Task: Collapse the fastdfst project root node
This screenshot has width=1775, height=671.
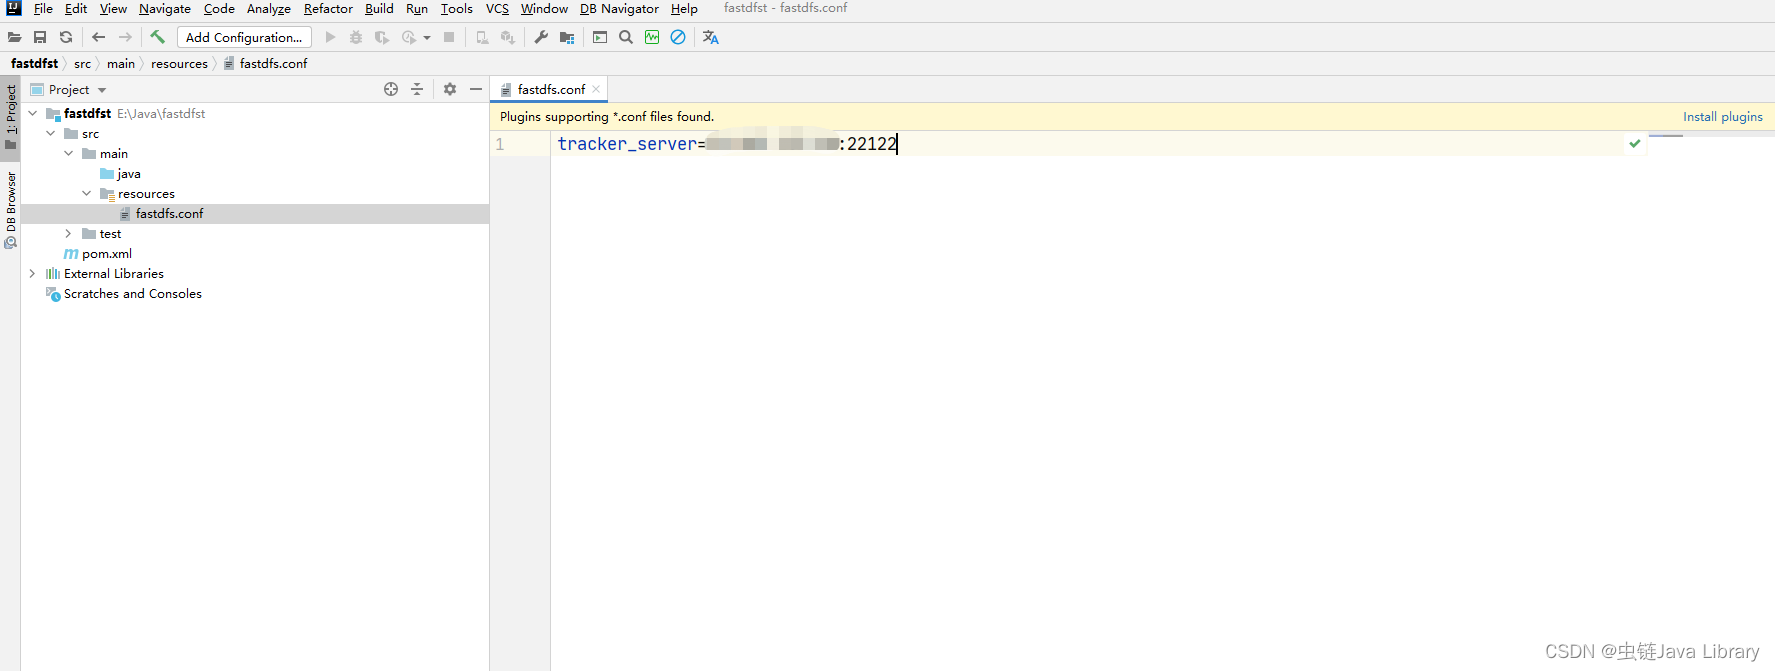Action: (33, 113)
